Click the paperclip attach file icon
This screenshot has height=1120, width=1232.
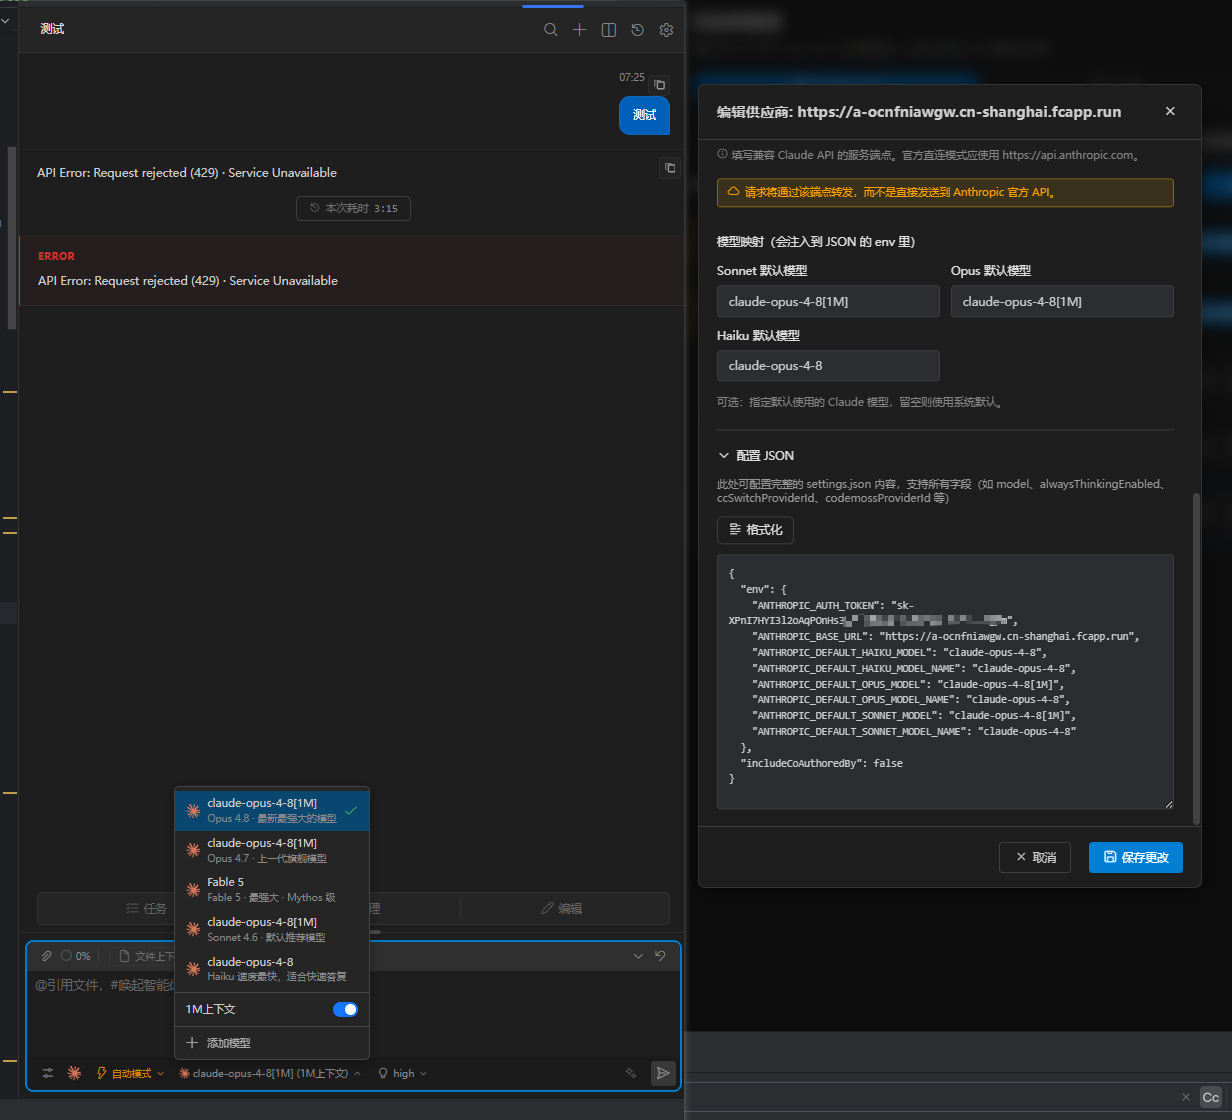click(46, 956)
